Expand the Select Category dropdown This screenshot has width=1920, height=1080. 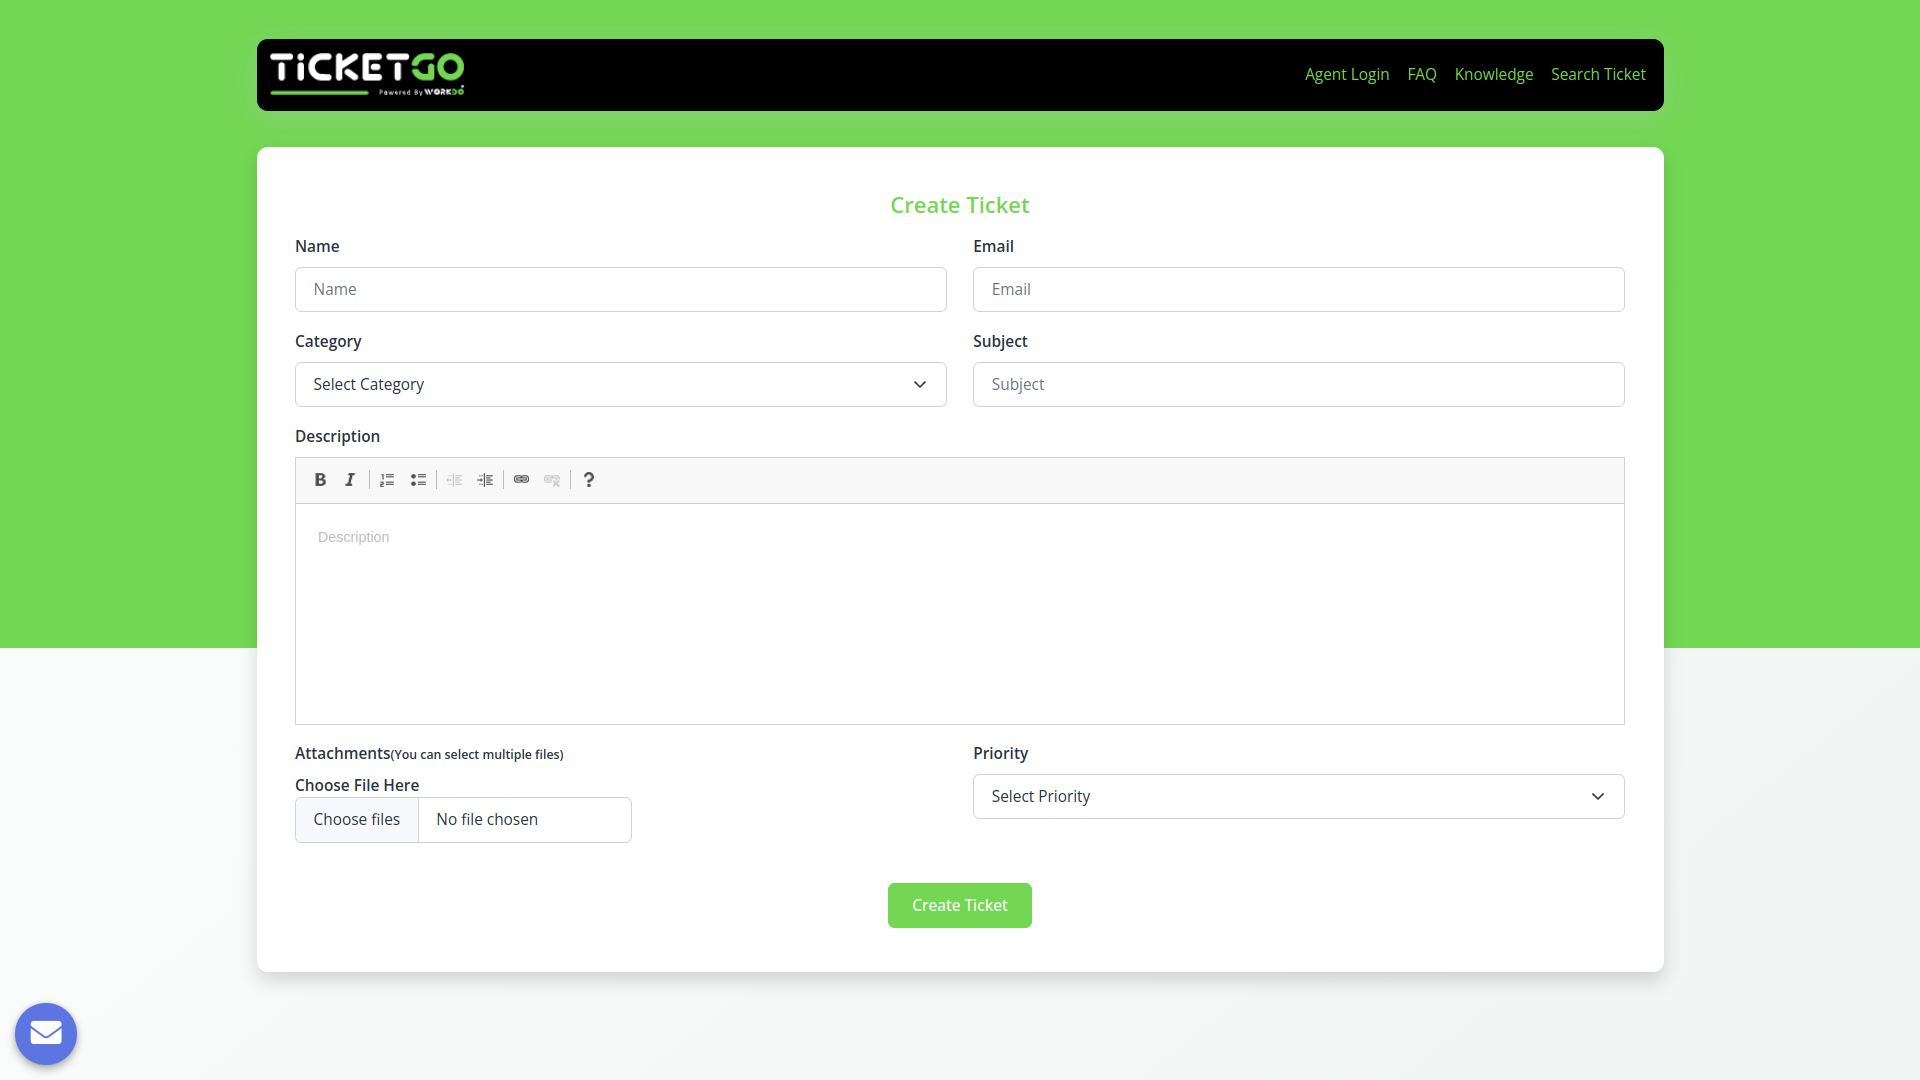click(620, 385)
